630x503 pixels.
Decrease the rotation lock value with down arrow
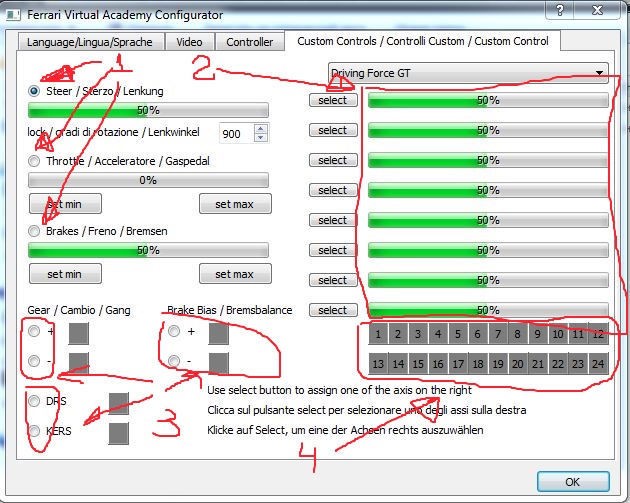click(261, 138)
